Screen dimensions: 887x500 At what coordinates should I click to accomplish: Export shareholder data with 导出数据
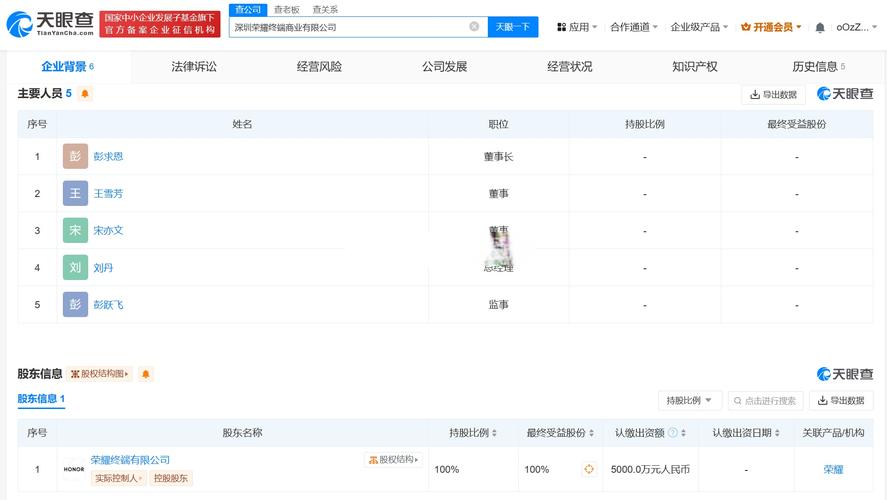(841, 400)
